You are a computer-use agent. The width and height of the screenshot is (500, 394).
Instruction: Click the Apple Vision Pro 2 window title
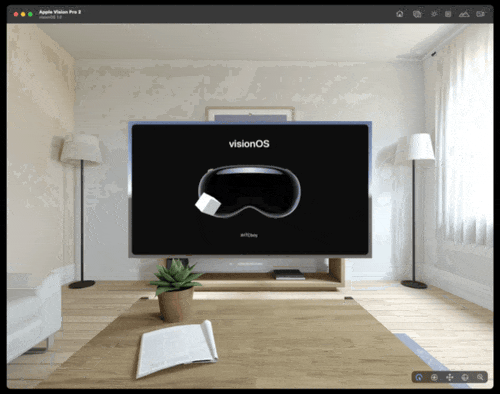(x=60, y=12)
